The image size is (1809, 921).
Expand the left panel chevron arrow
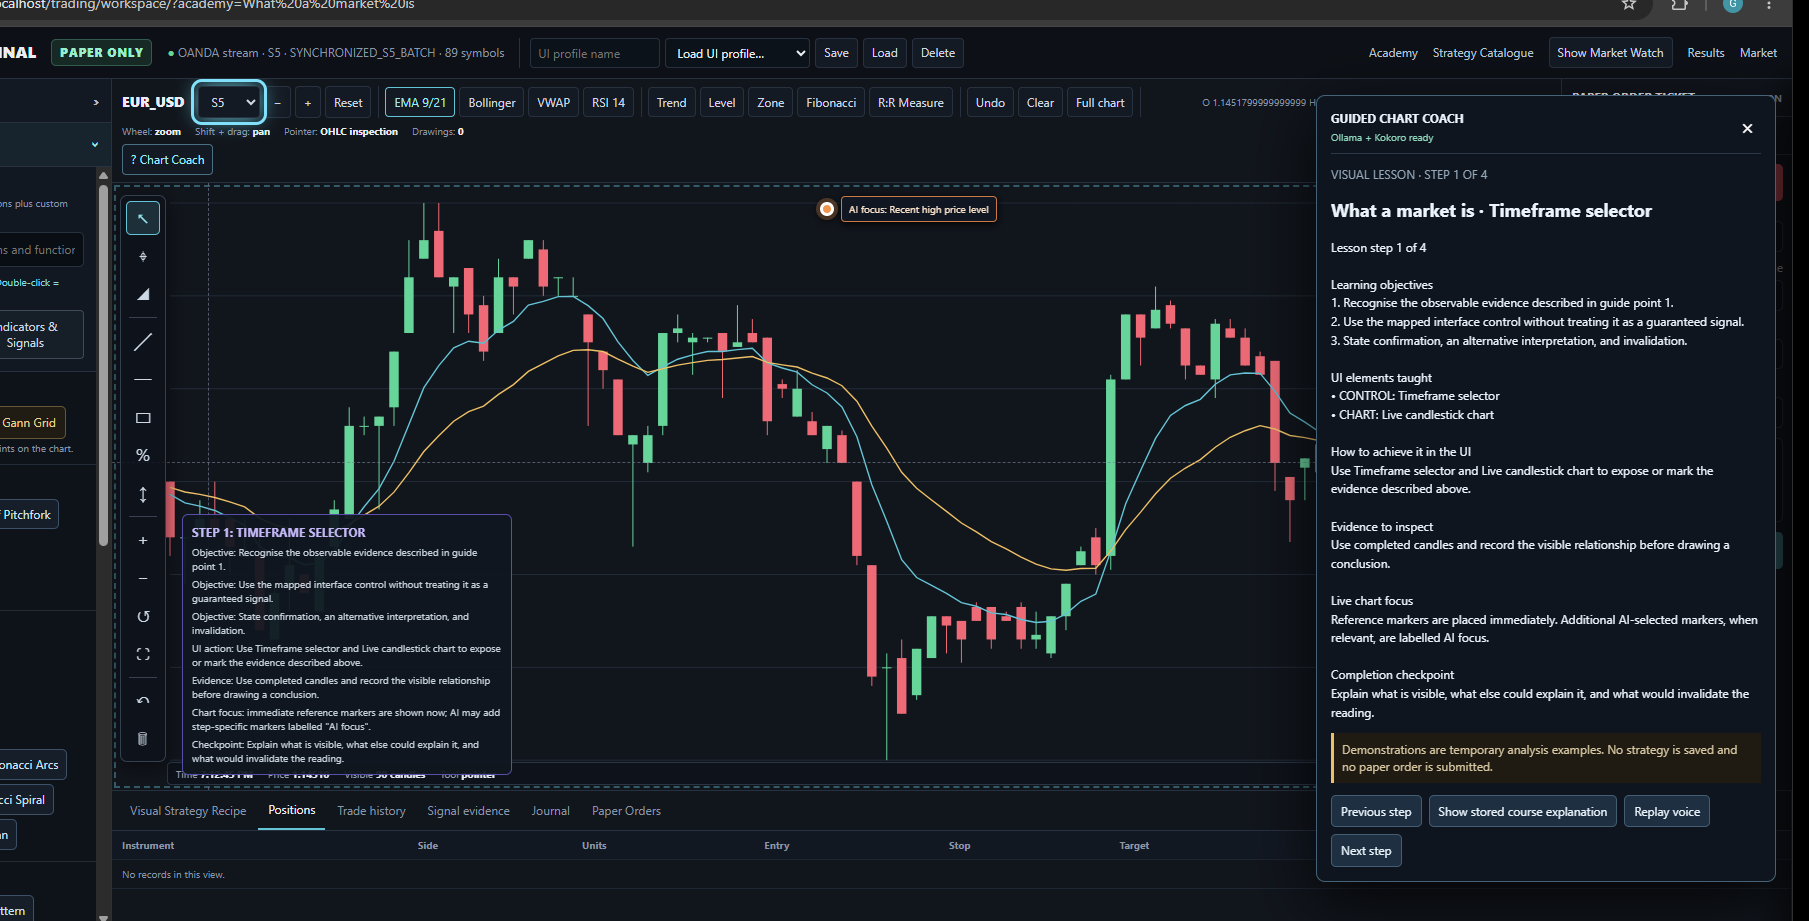click(x=96, y=102)
